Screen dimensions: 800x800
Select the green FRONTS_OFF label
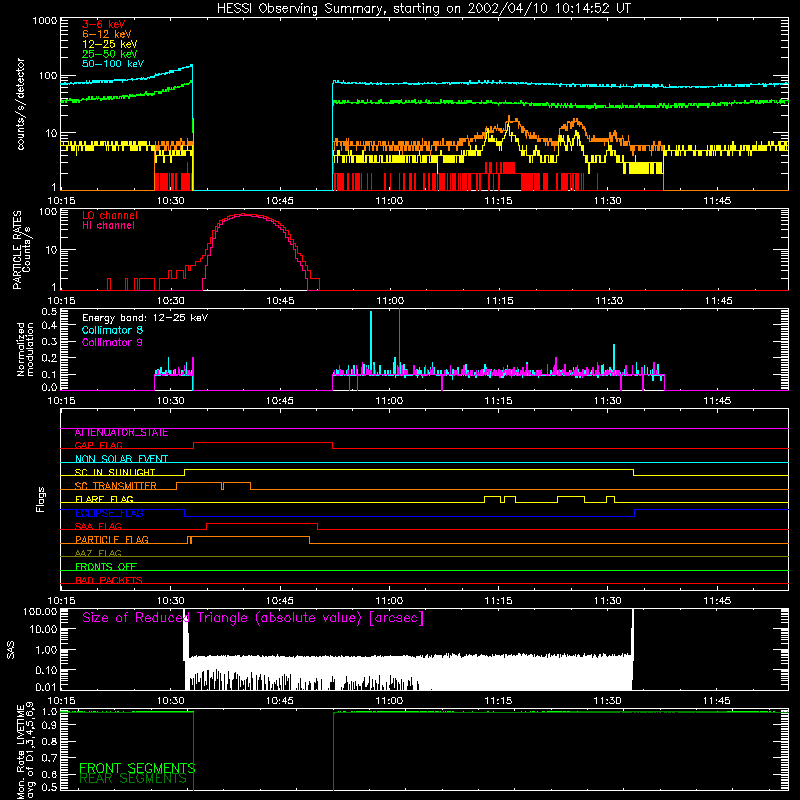tap(106, 567)
